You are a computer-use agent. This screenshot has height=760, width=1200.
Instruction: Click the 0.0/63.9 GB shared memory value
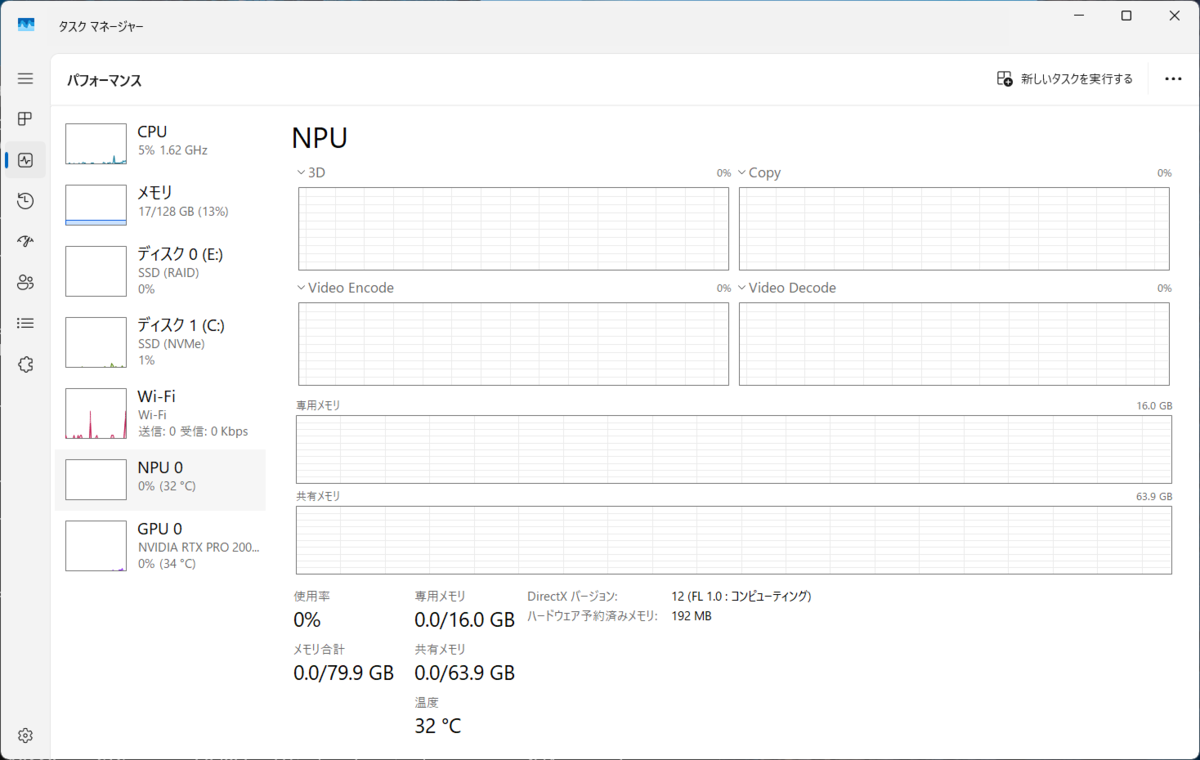click(465, 673)
